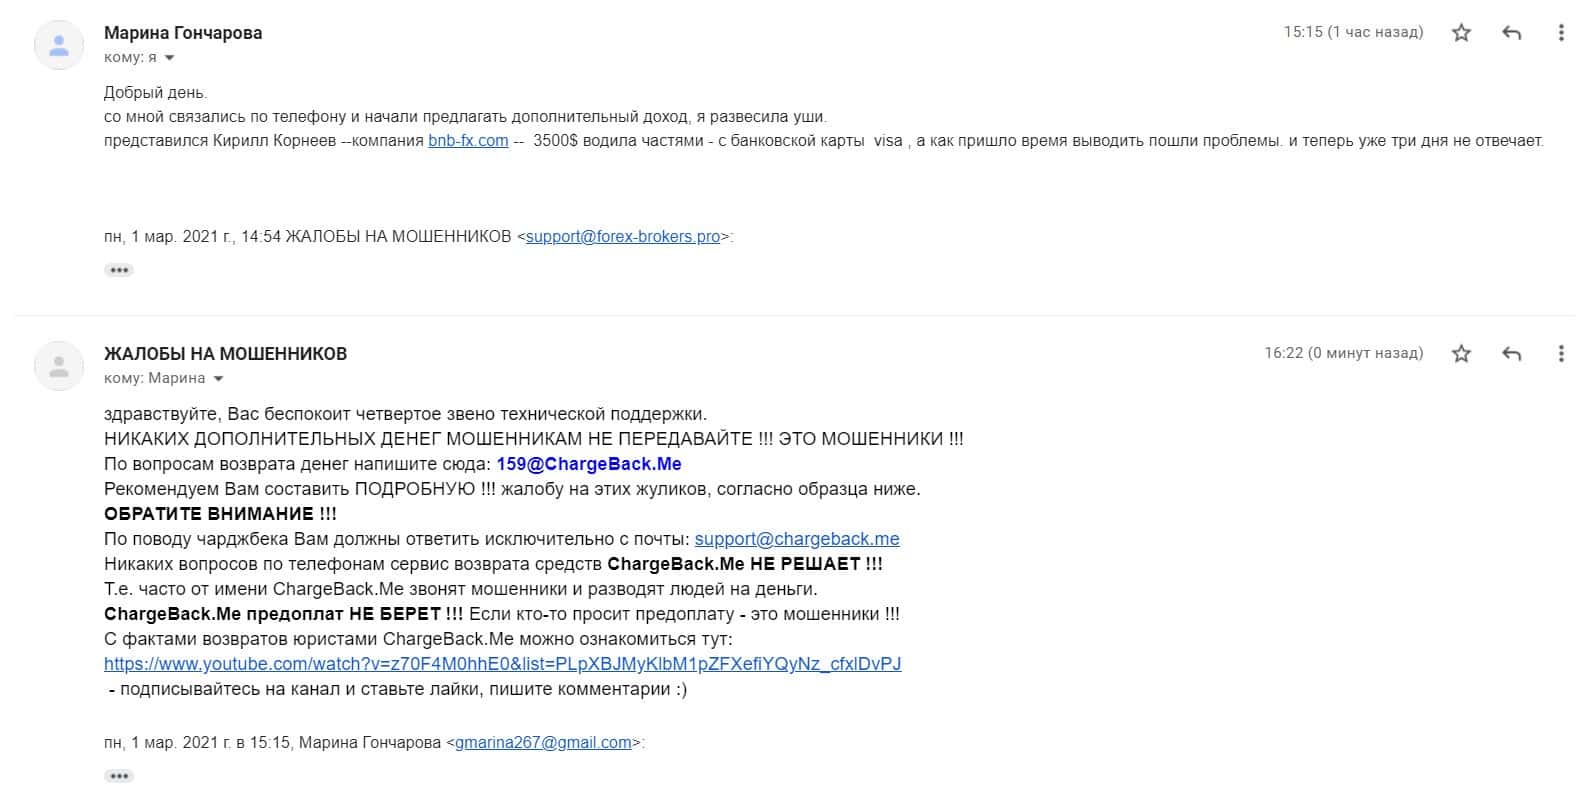
Task: Open more options for Марина Гончарова's message
Action: (1560, 33)
